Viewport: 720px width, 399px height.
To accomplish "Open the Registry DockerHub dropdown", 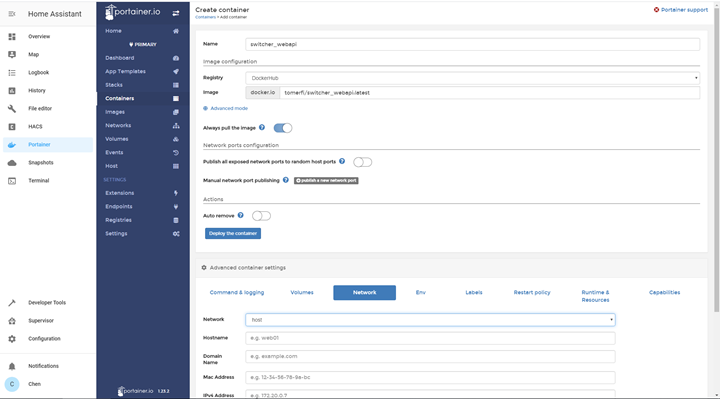I will pyautogui.click(x=472, y=78).
